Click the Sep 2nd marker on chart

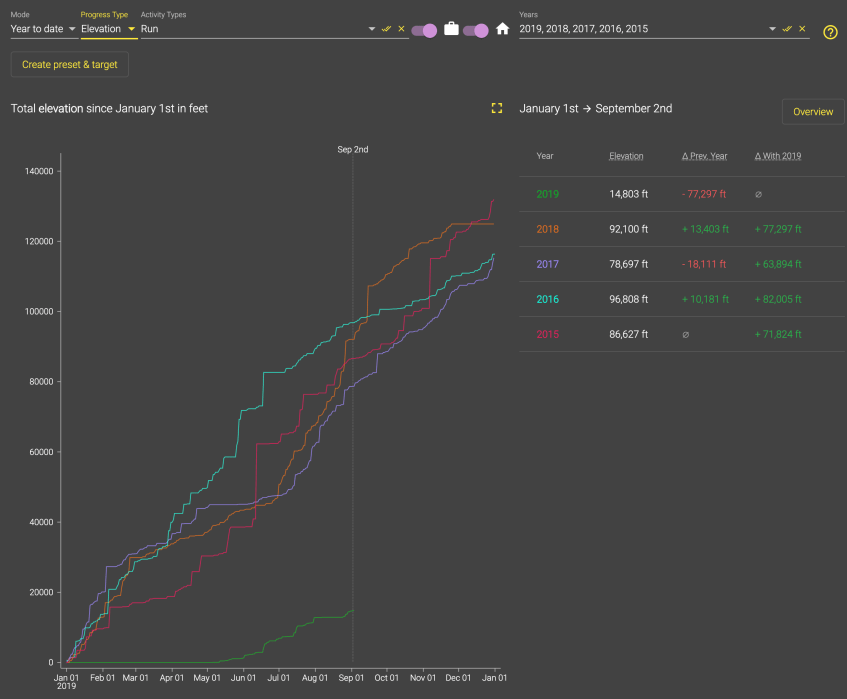pos(352,150)
